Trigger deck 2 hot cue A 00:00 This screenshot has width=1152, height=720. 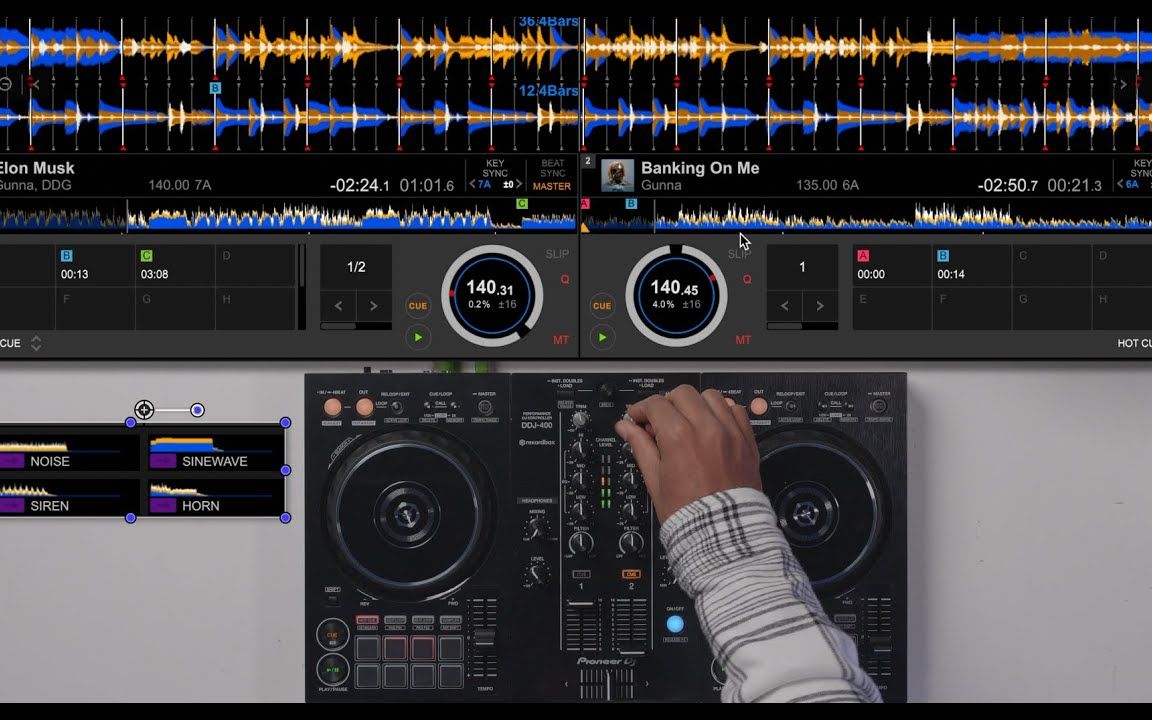point(891,266)
